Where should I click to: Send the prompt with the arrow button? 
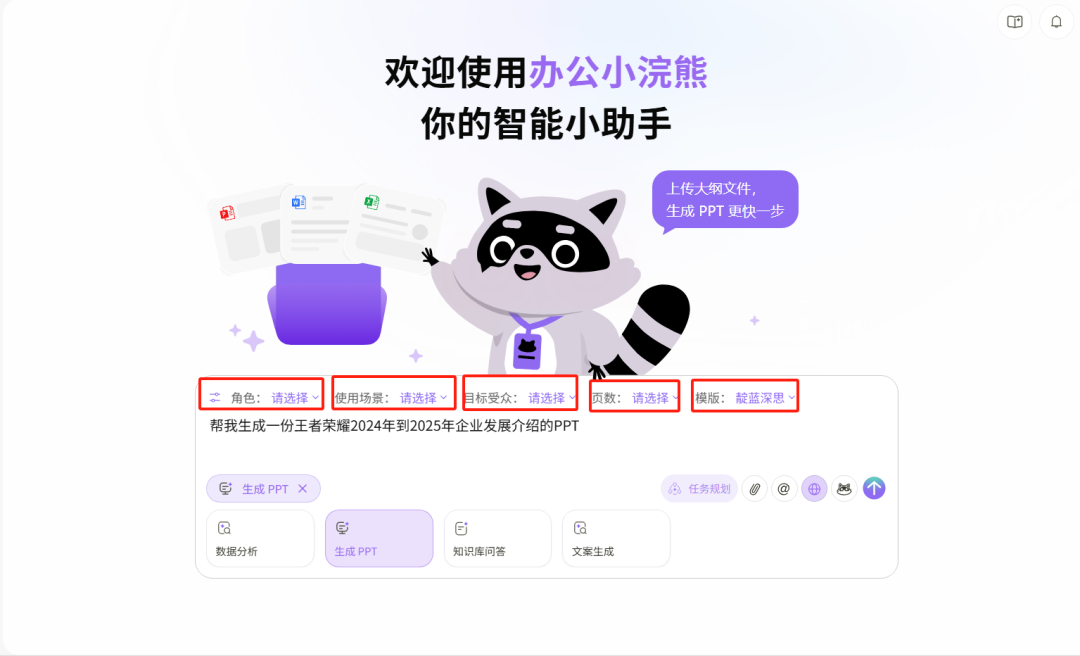coord(874,489)
